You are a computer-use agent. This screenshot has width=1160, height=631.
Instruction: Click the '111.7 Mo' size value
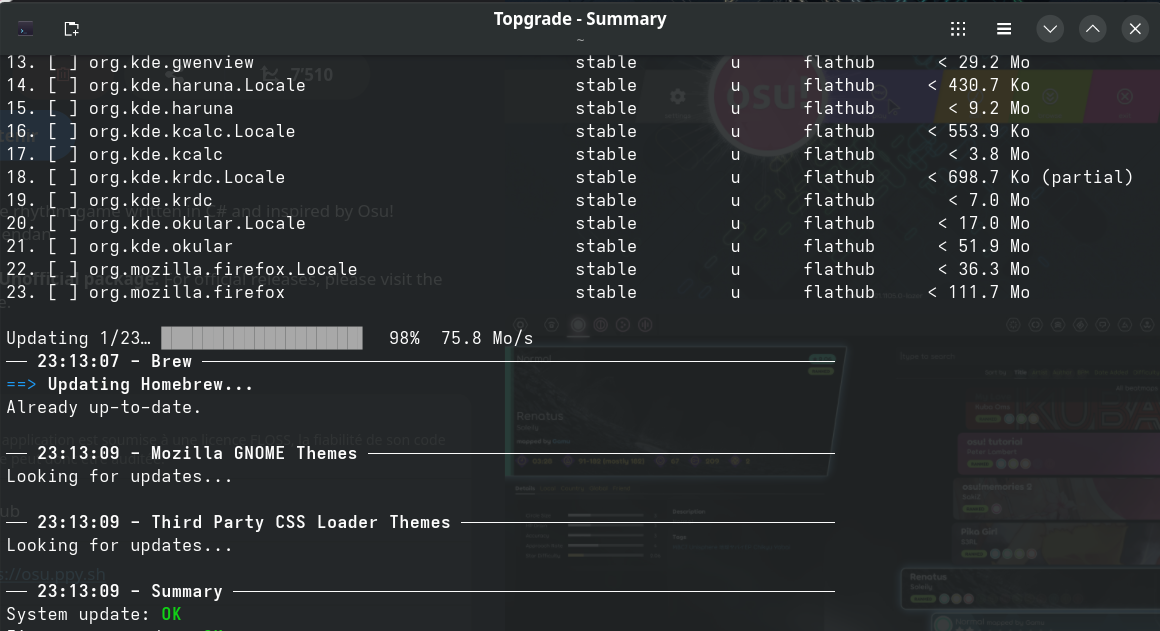click(988, 292)
